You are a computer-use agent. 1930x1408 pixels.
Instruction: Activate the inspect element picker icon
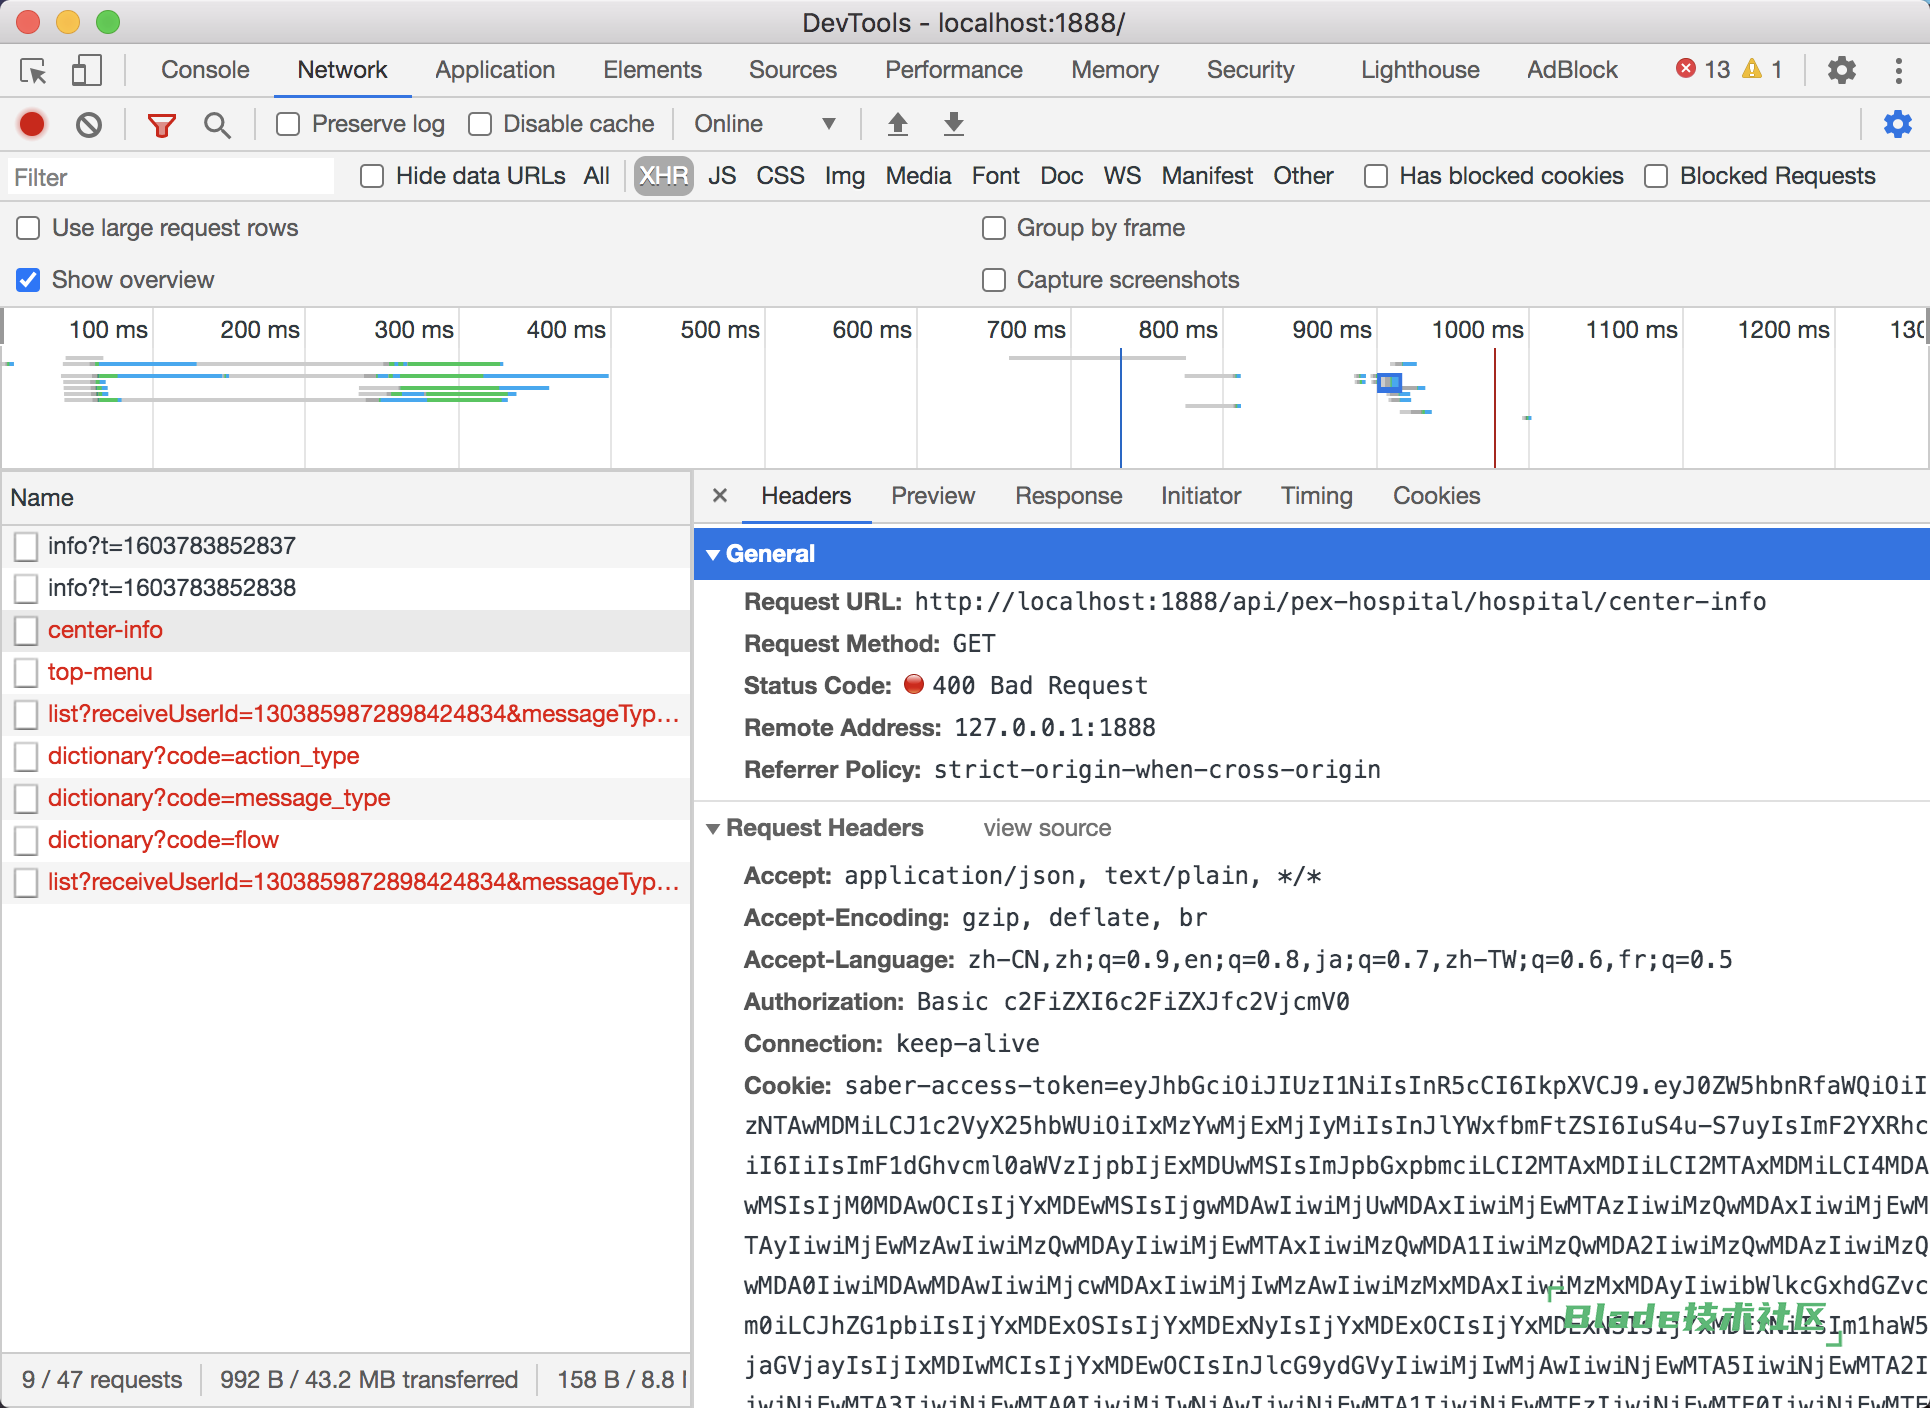pos(33,71)
